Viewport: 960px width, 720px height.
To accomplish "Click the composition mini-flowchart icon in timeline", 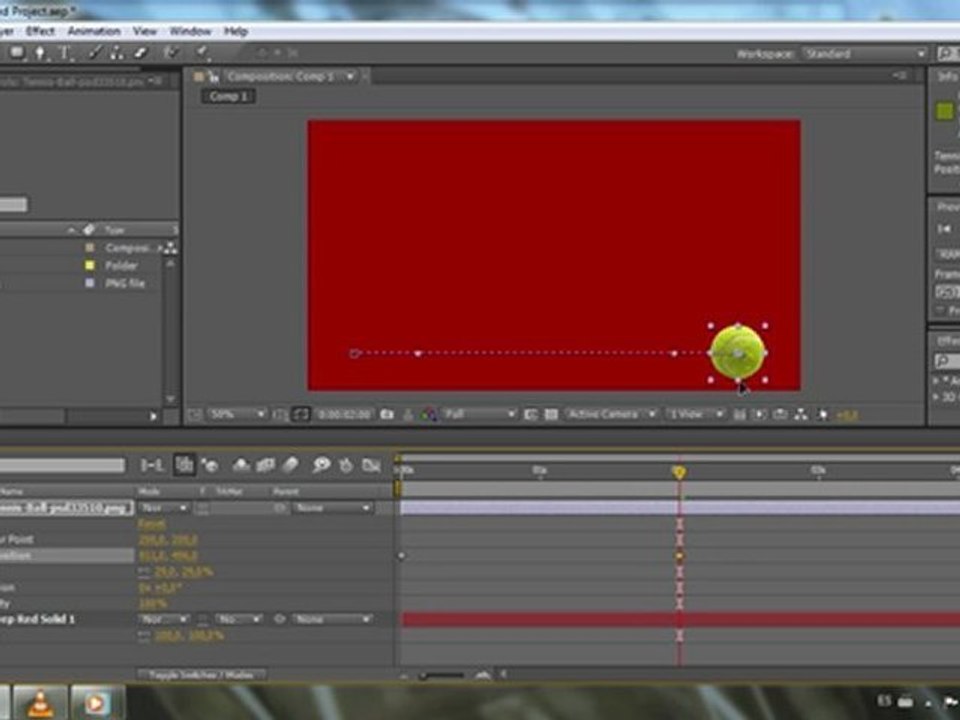I will [x=151, y=466].
